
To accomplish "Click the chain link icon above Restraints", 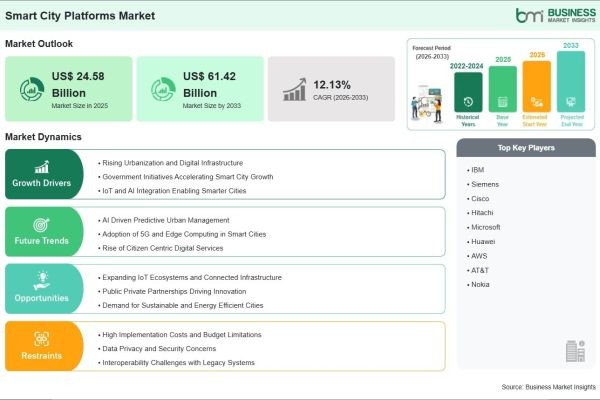I will [41, 339].
